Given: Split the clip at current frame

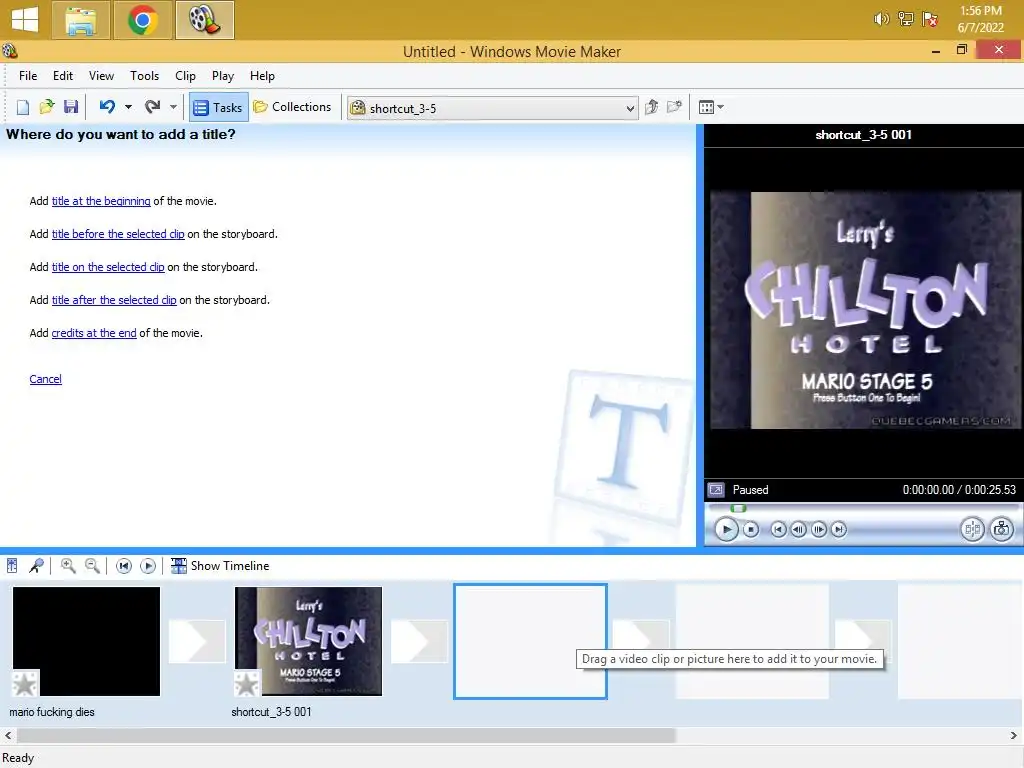Looking at the screenshot, I should [x=972, y=529].
